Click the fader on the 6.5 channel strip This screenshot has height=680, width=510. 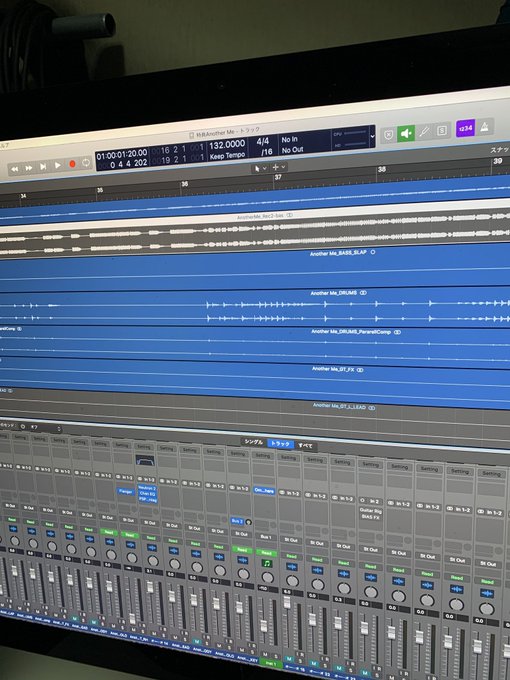coord(287,603)
